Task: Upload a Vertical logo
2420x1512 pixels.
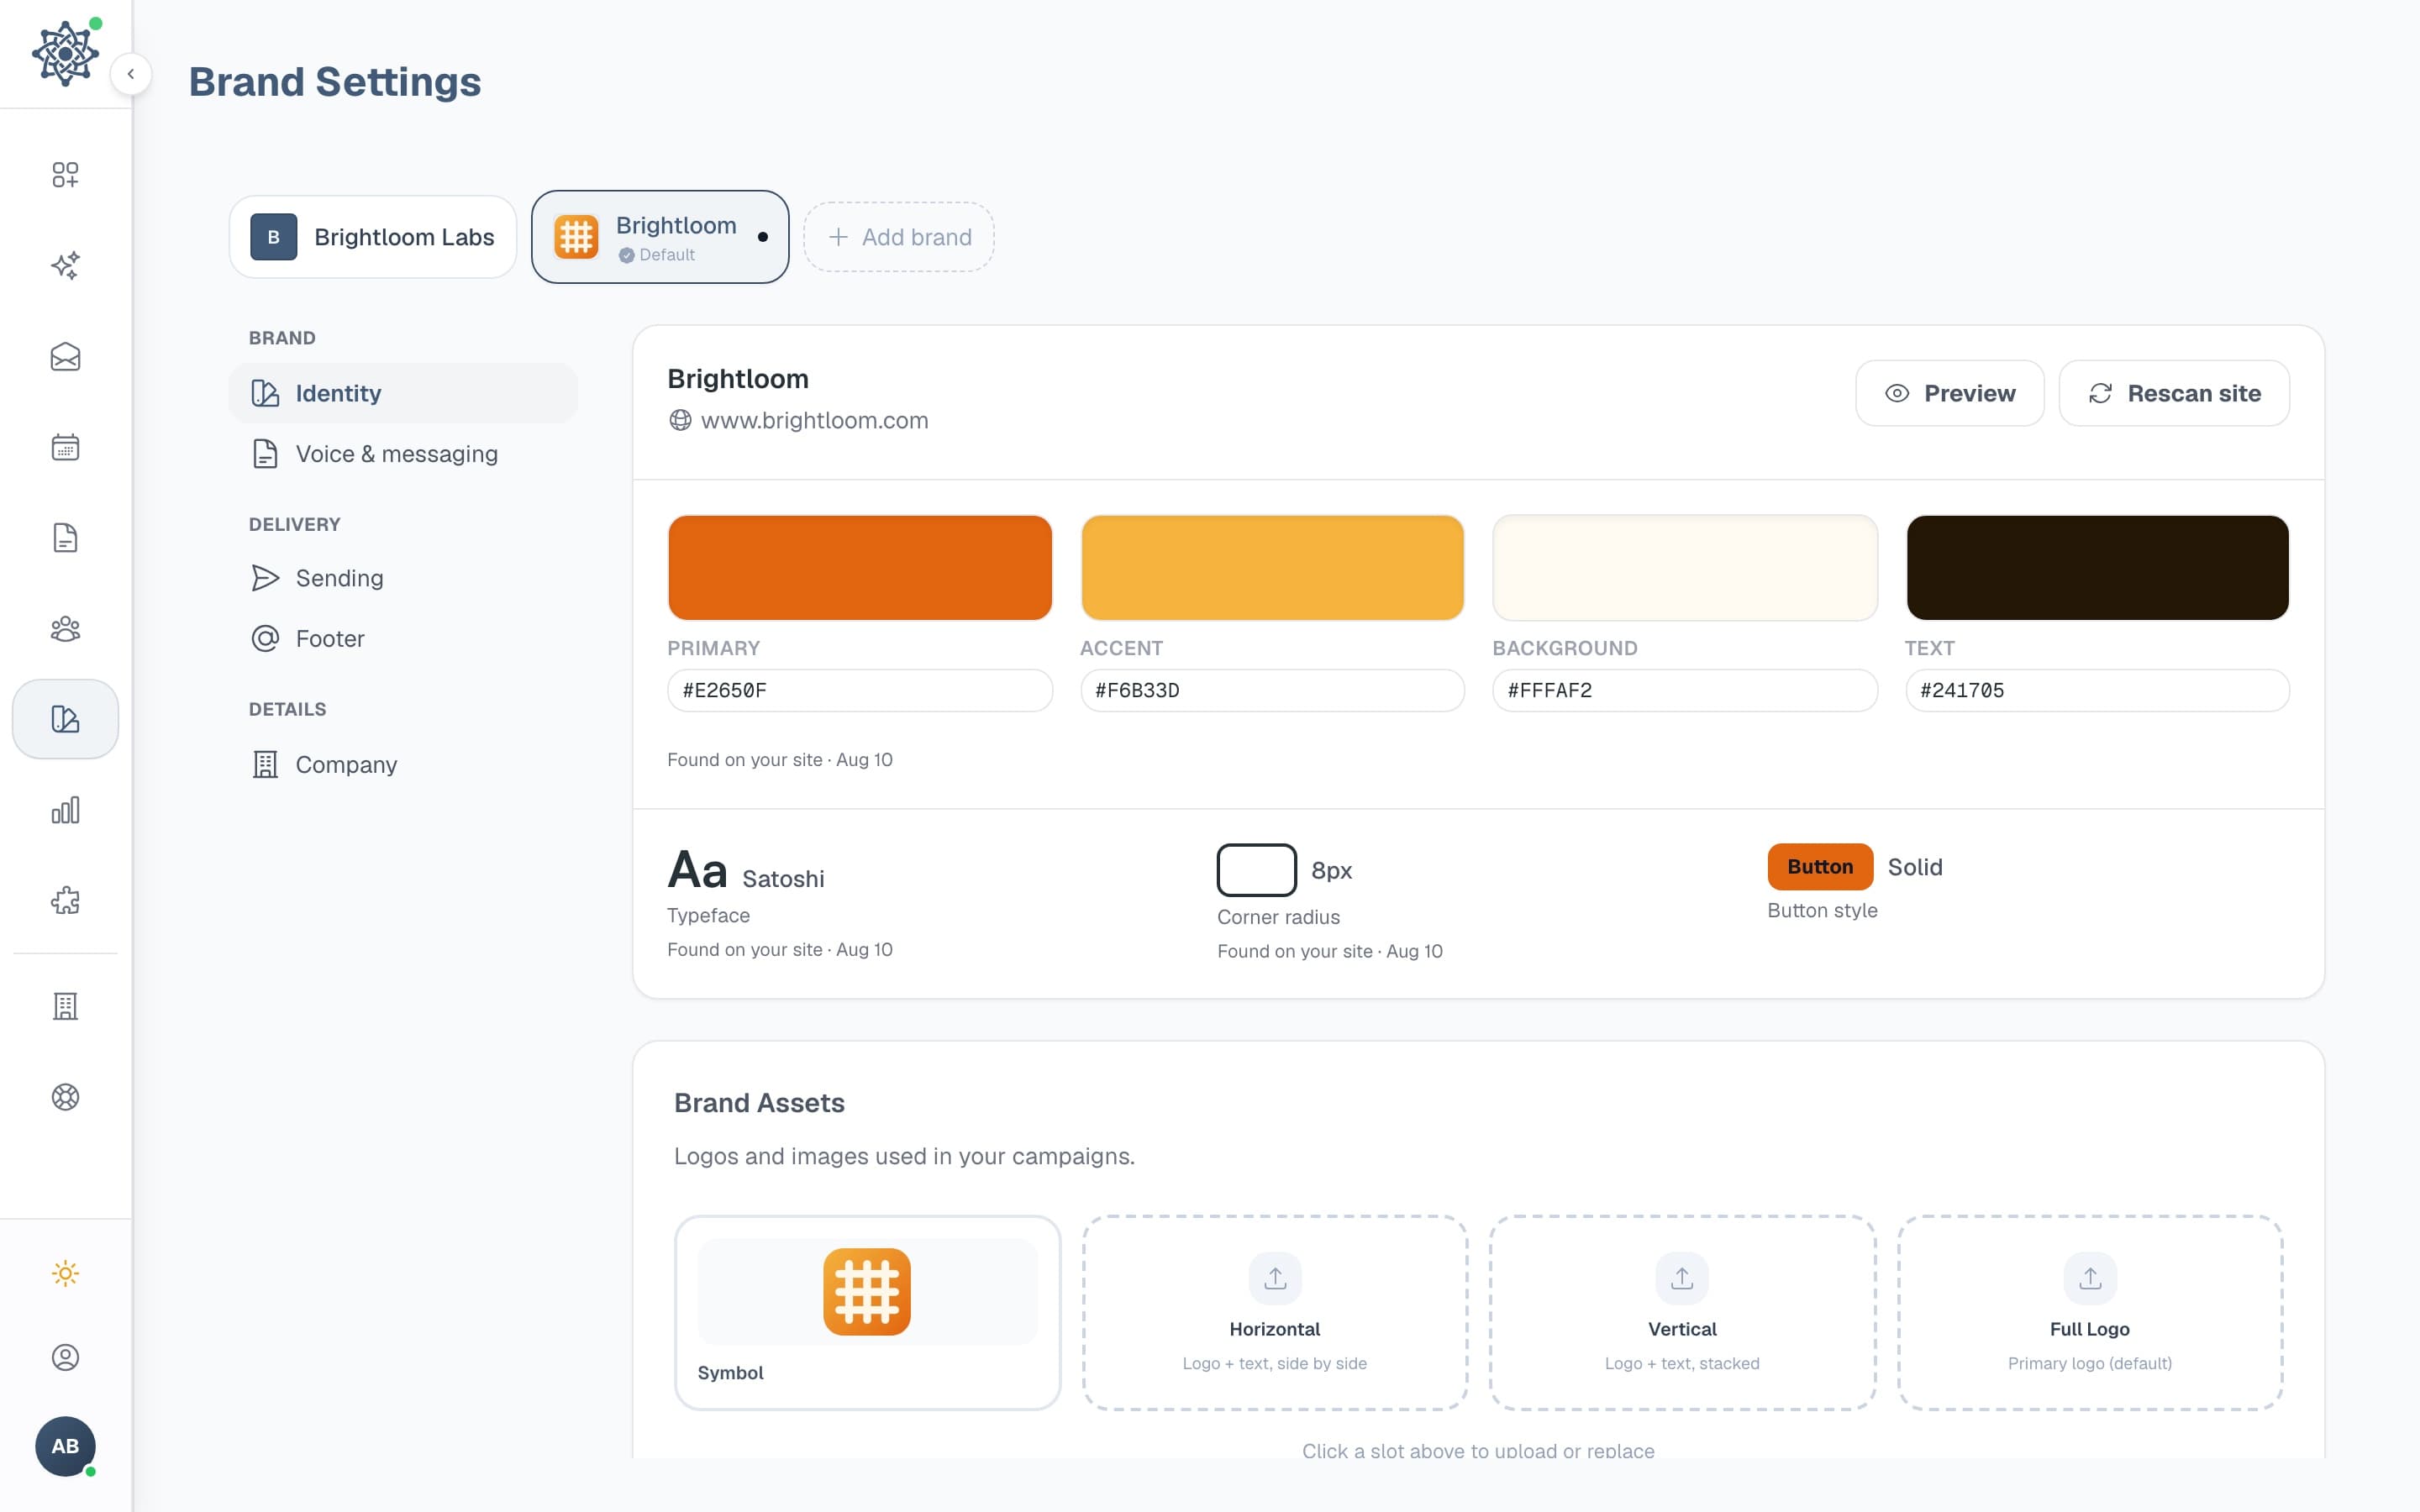Action: pyautogui.click(x=1682, y=1313)
